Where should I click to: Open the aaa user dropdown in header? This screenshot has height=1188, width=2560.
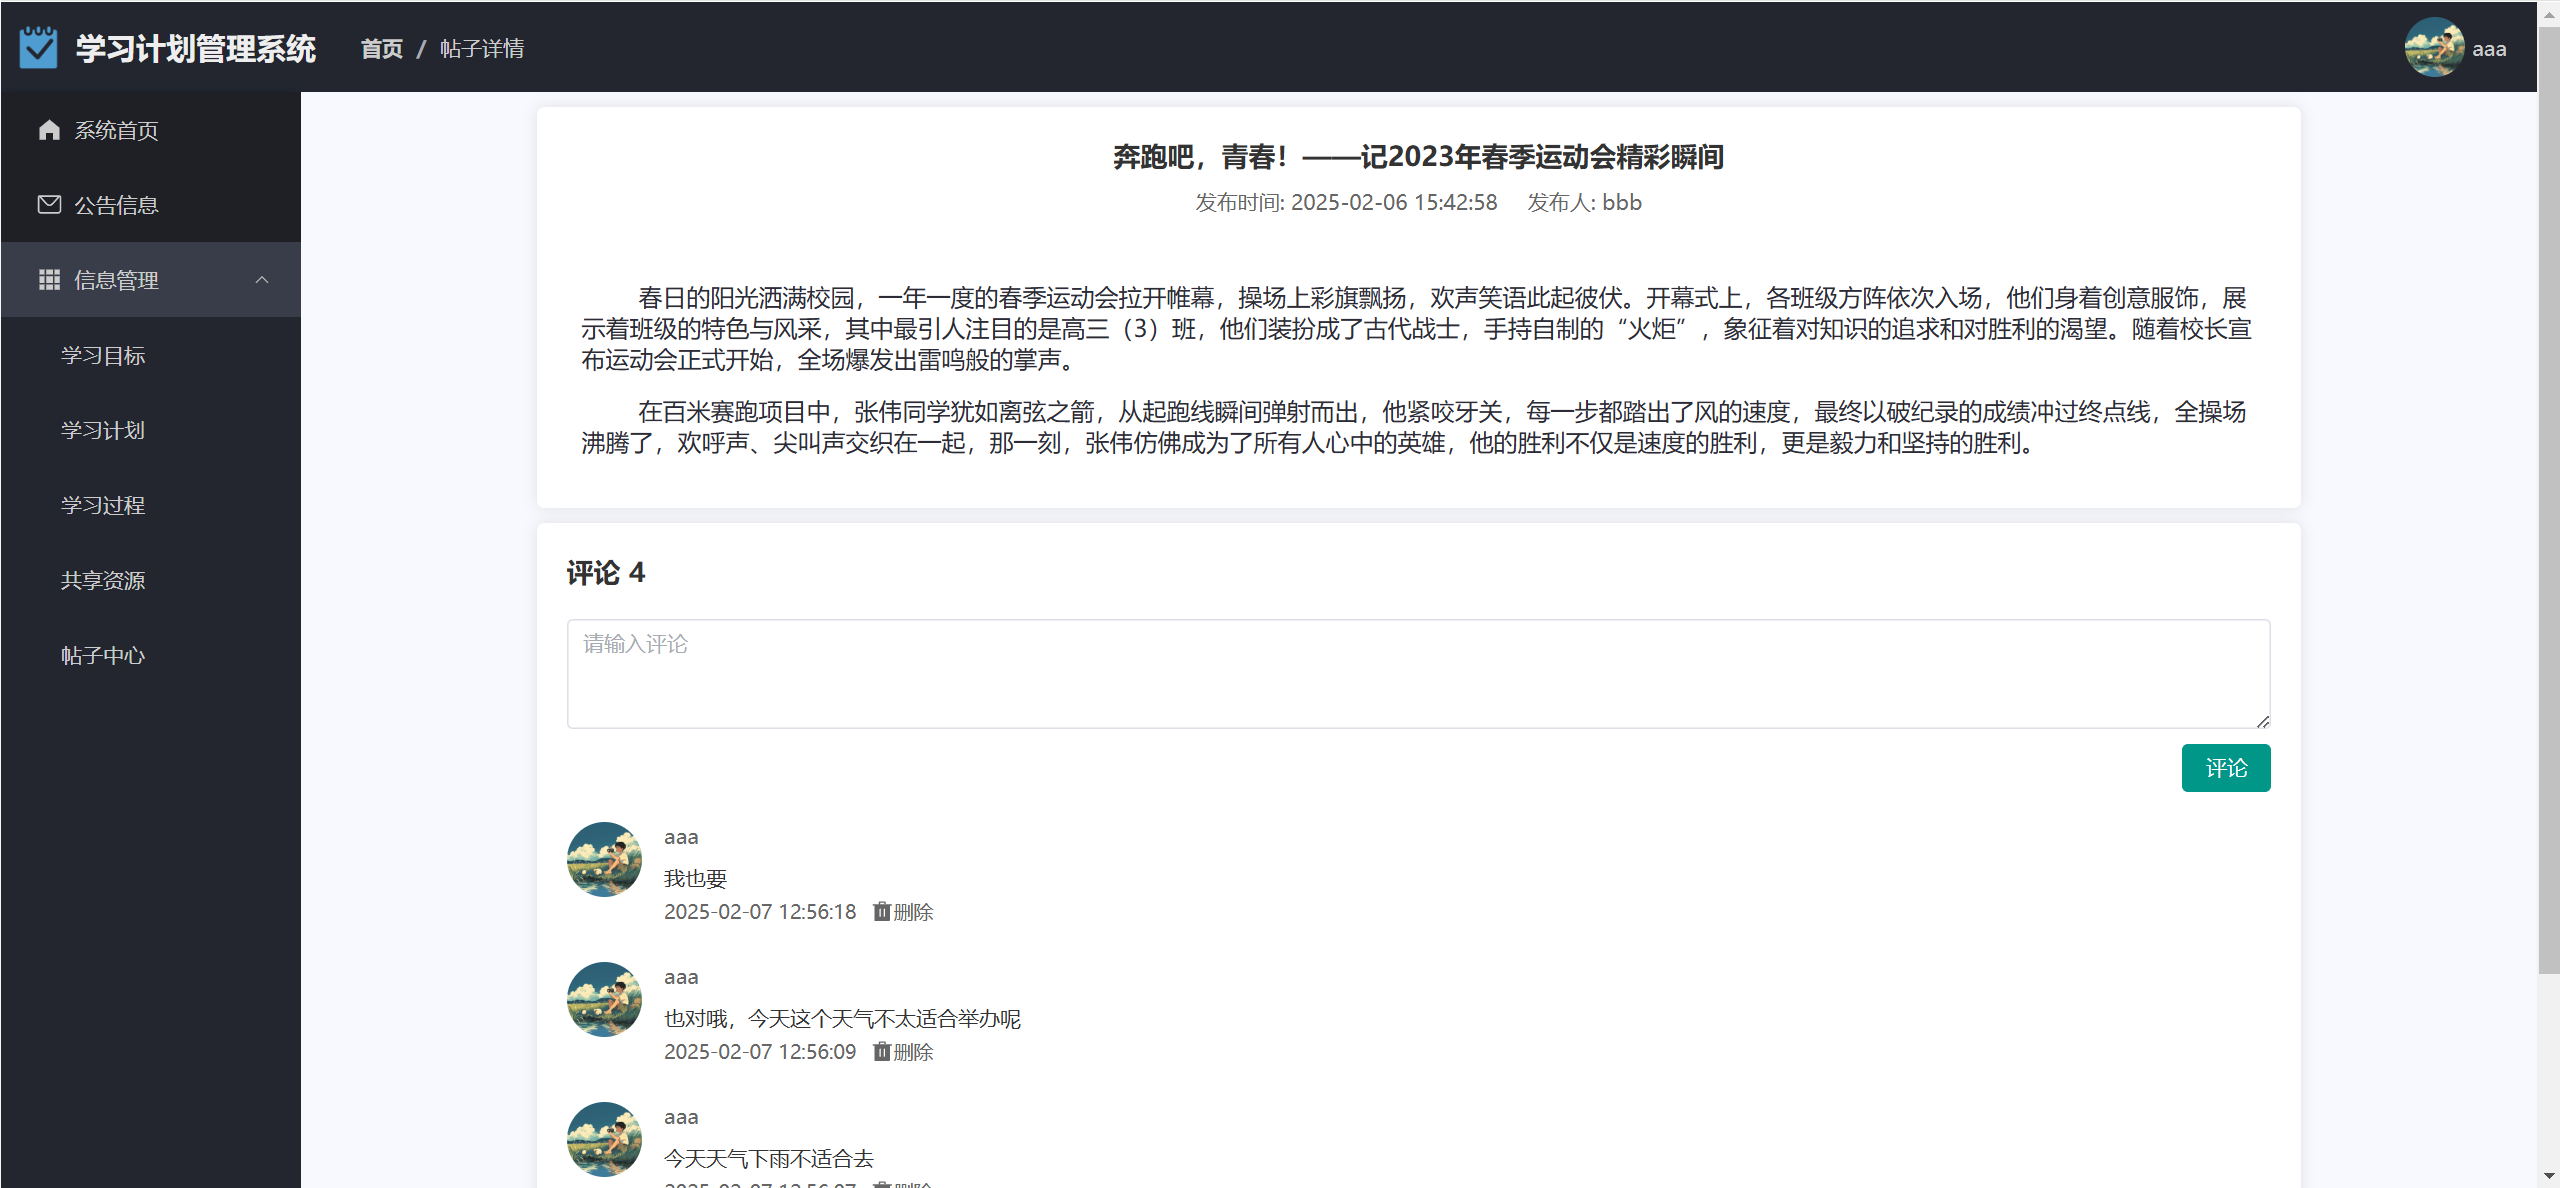[x=2488, y=49]
